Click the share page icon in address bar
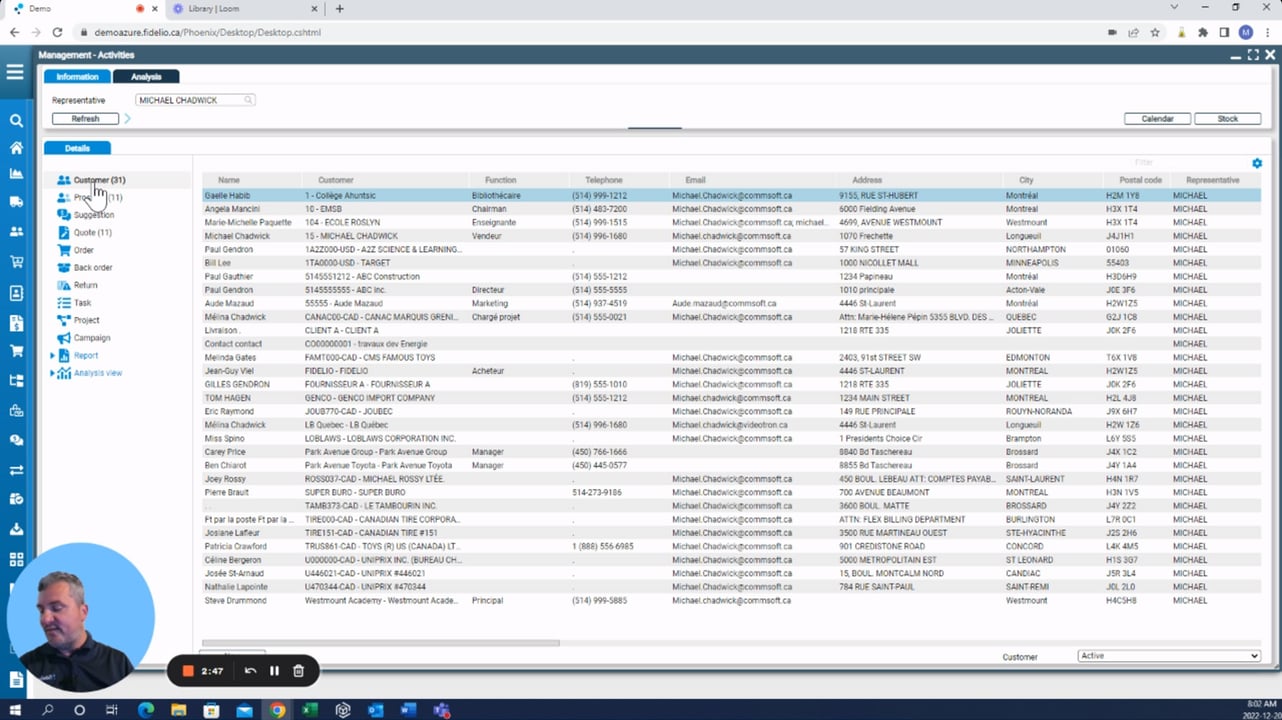Screen dimensions: 1282x720 tap(1133, 32)
